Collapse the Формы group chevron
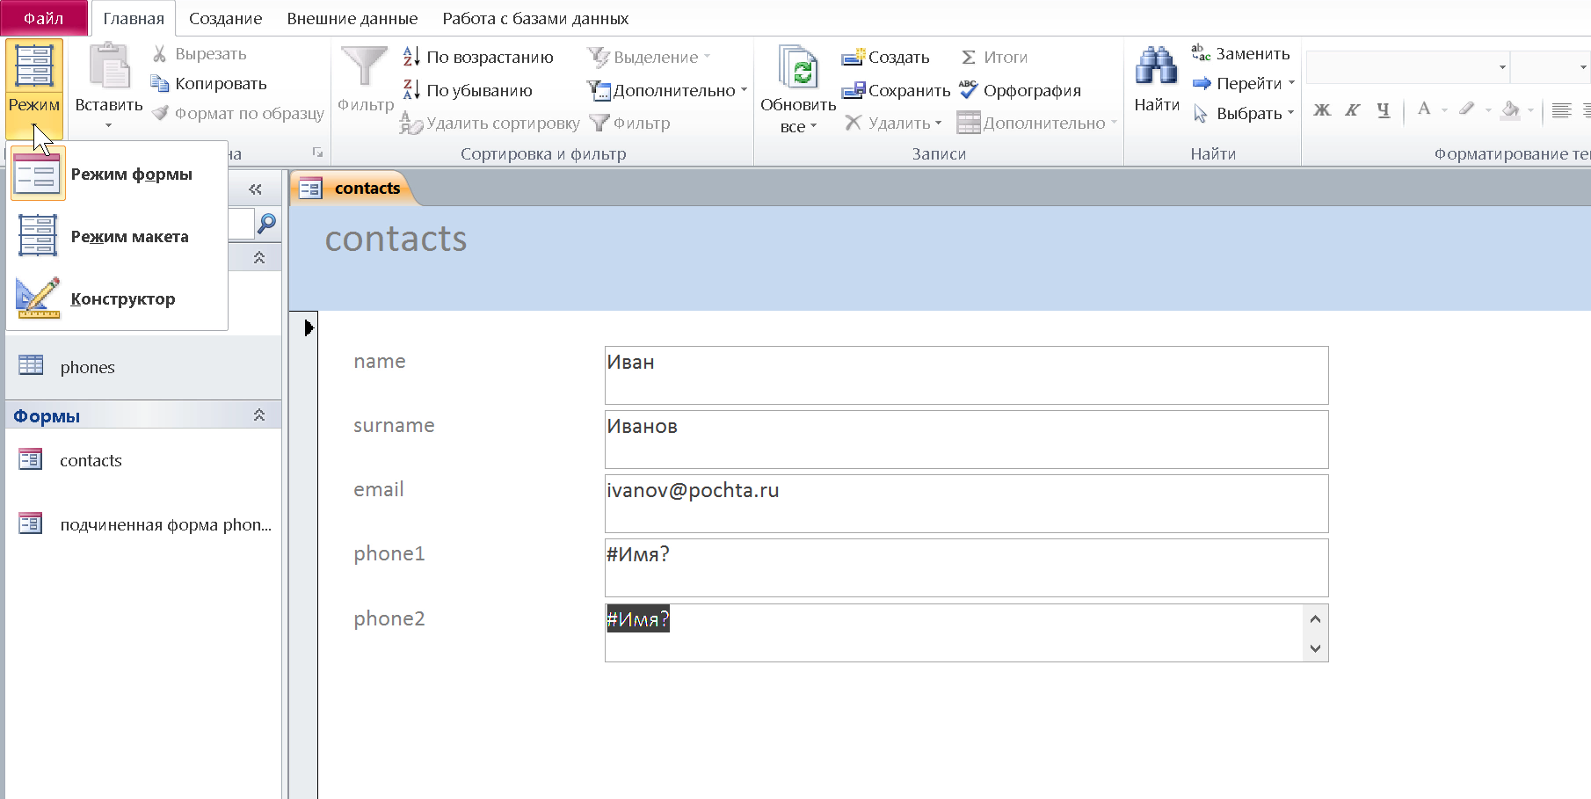Screen dimensions: 1591x799 coord(259,415)
